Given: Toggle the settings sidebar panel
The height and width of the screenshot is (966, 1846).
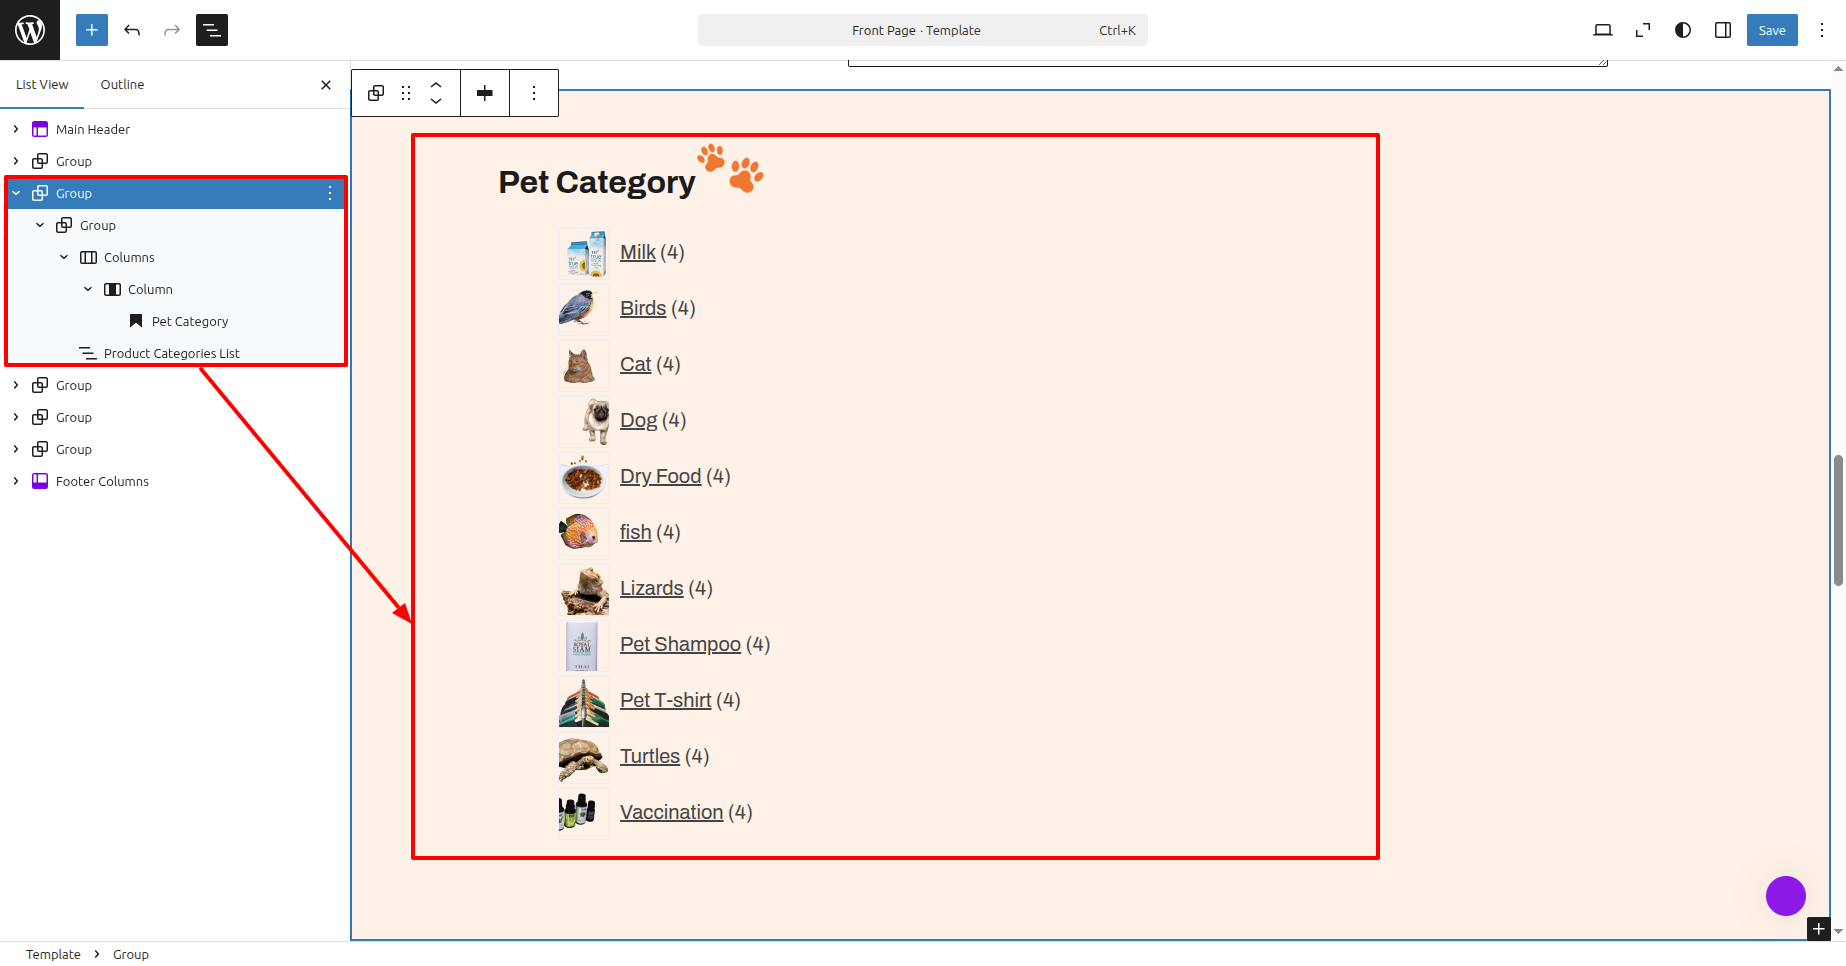Looking at the screenshot, I should click(x=1723, y=30).
